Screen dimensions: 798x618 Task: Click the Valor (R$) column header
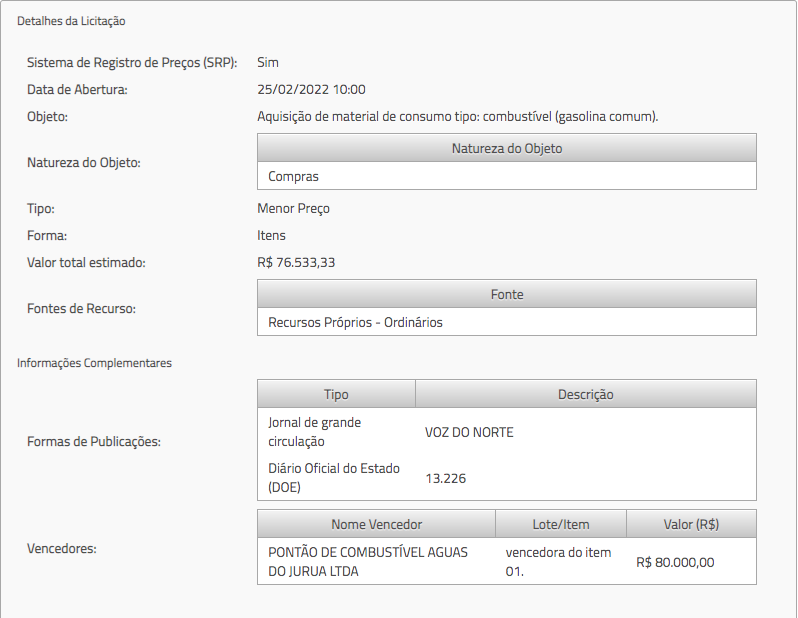coord(691,524)
